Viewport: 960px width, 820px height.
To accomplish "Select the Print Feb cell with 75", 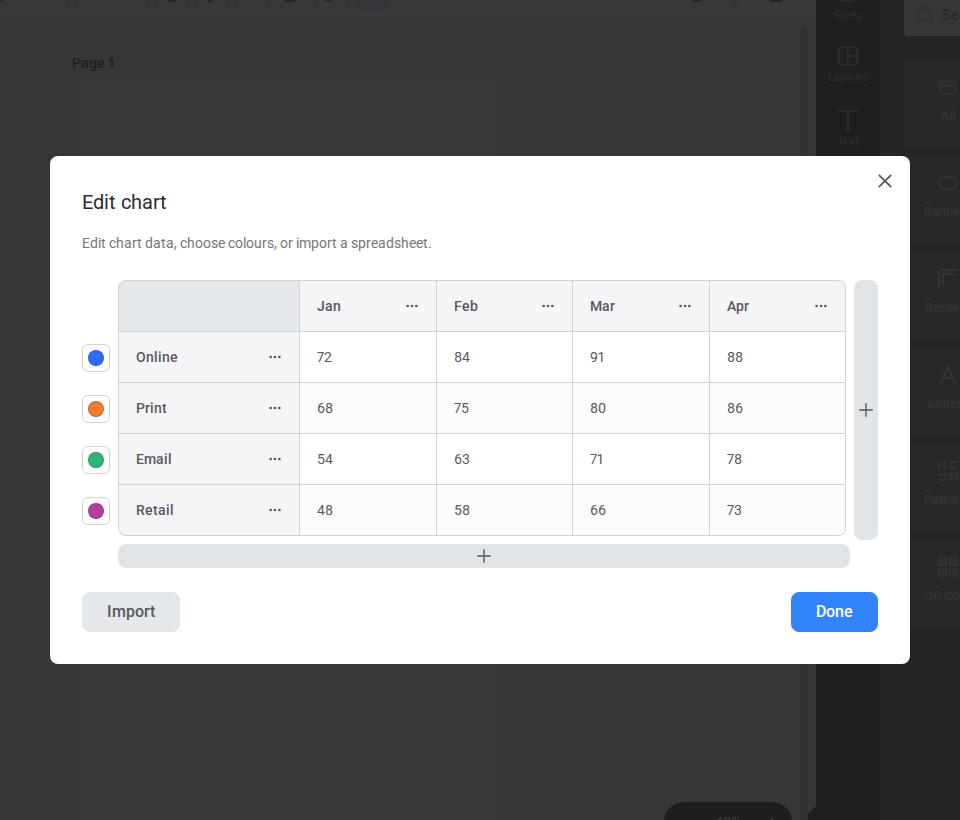I will click(504, 408).
